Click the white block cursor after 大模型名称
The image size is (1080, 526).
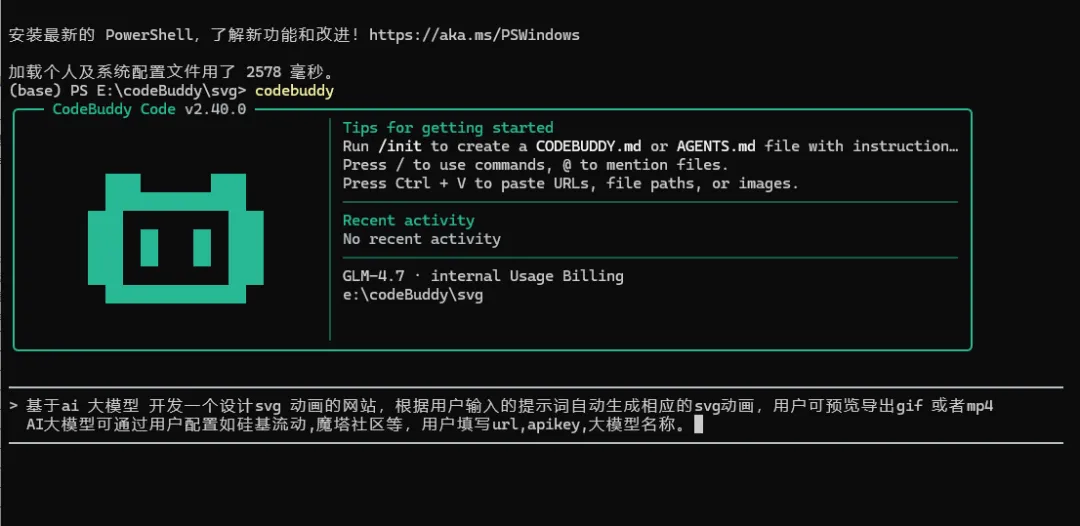698,424
